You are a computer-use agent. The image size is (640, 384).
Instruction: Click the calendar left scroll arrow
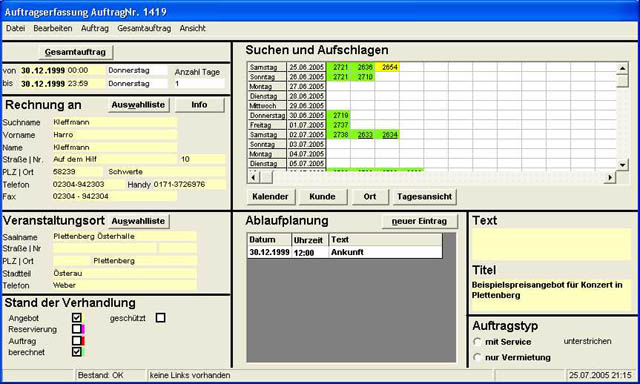pyautogui.click(x=253, y=178)
